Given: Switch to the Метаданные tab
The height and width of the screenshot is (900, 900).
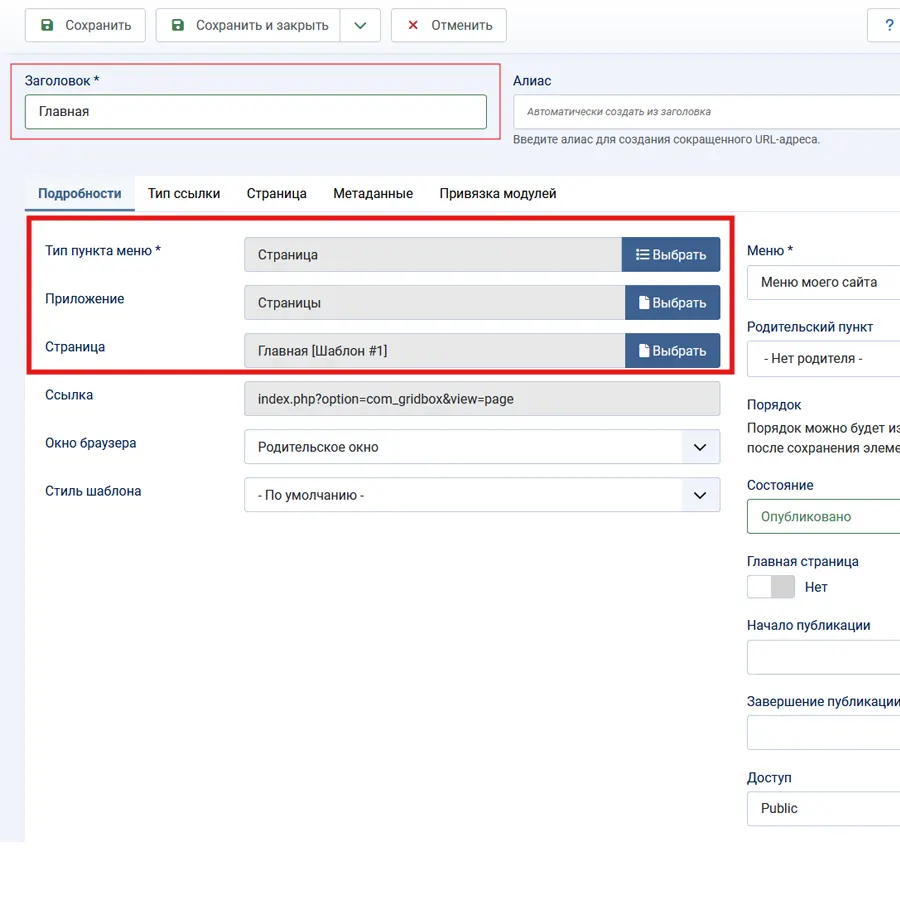Looking at the screenshot, I should [x=373, y=194].
